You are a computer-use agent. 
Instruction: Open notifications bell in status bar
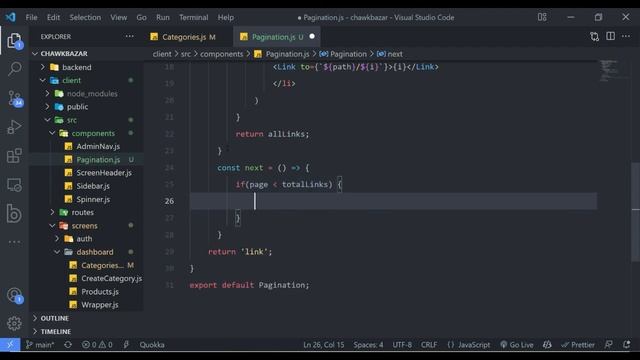pyautogui.click(x=627, y=345)
